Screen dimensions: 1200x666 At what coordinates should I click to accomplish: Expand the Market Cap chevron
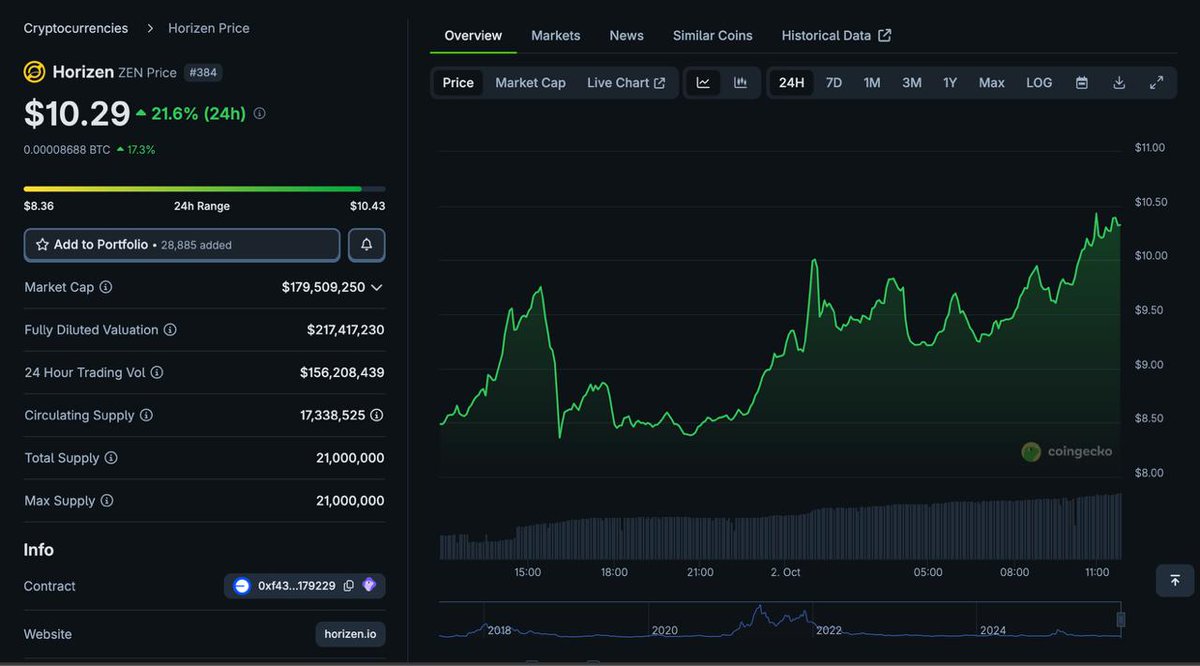coord(377,288)
